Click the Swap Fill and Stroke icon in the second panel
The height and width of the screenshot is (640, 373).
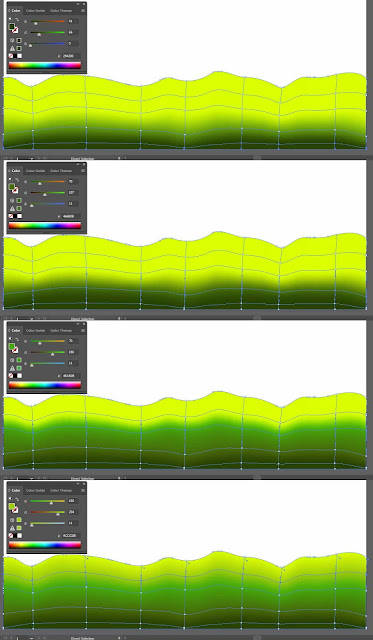pyautogui.click(x=17, y=180)
